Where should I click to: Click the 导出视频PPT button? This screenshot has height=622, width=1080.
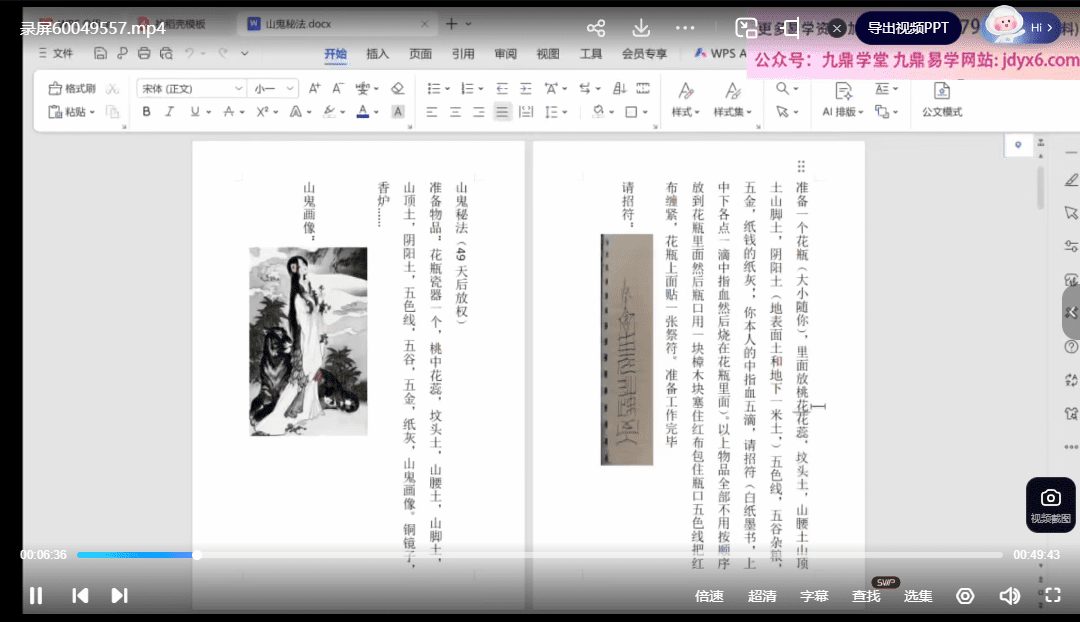tap(907, 28)
